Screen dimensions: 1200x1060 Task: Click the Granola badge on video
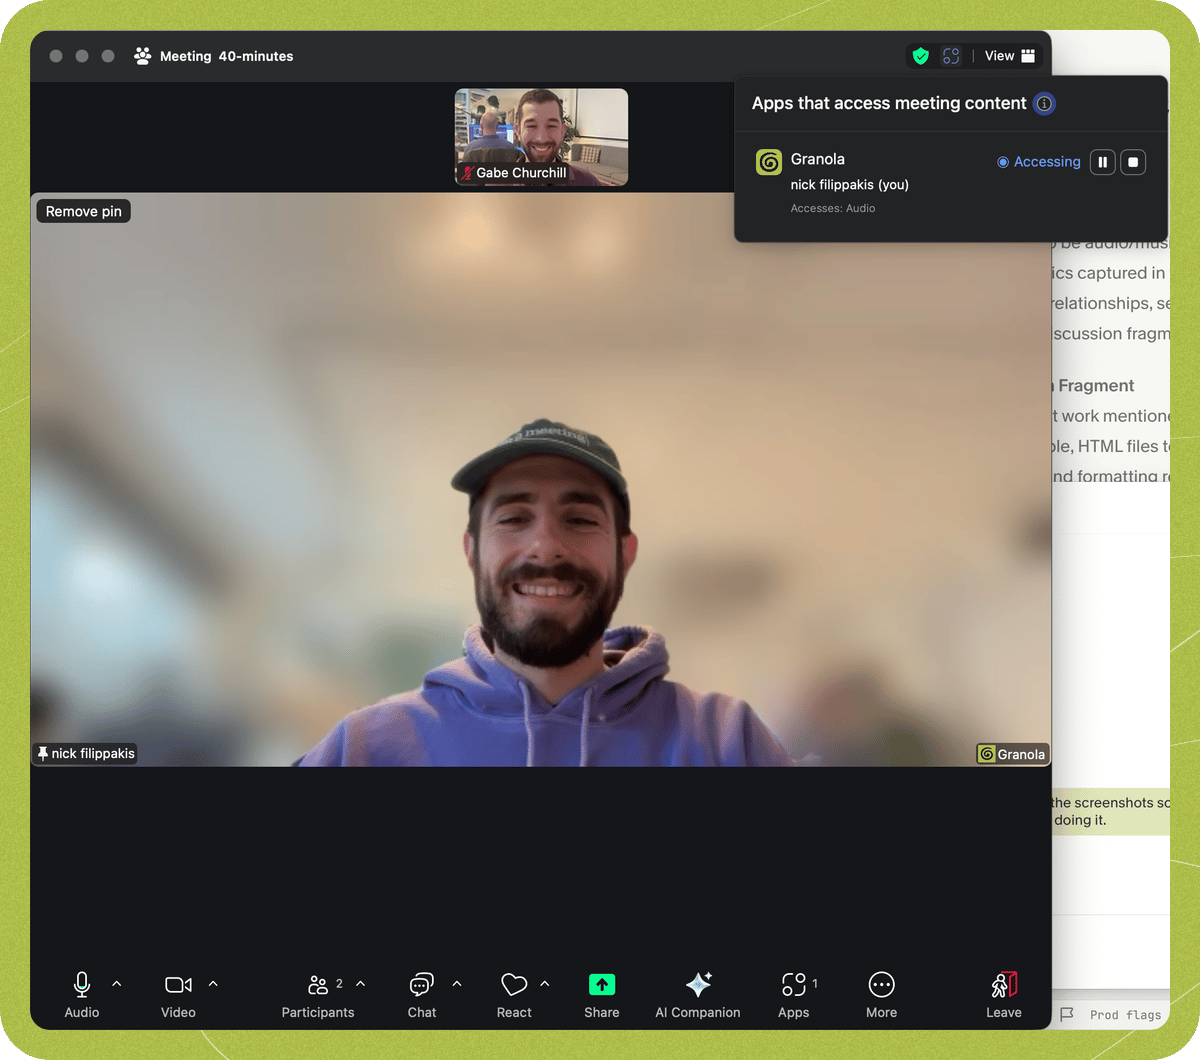[1012, 754]
